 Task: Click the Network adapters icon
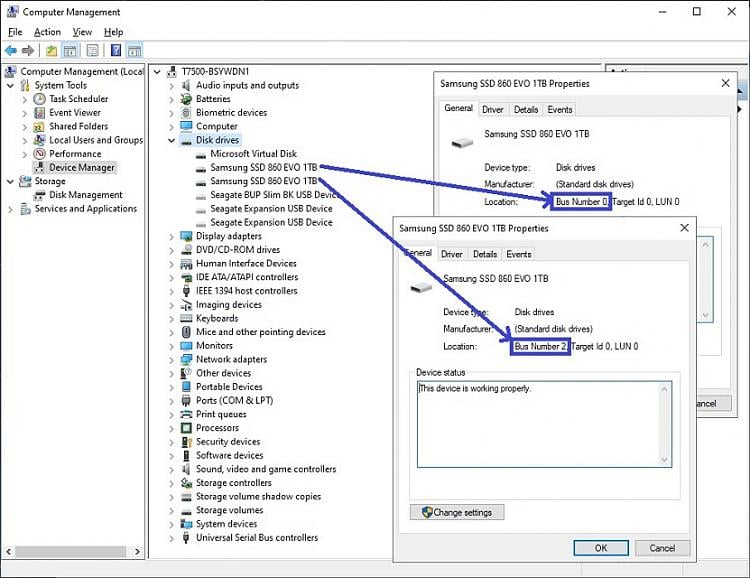pyautogui.click(x=186, y=359)
